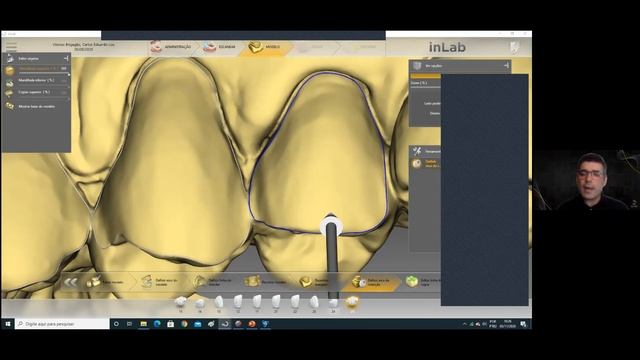The width and height of the screenshot is (640, 360).
Task: Click the Sirona logo icon top right
Action: tap(515, 47)
